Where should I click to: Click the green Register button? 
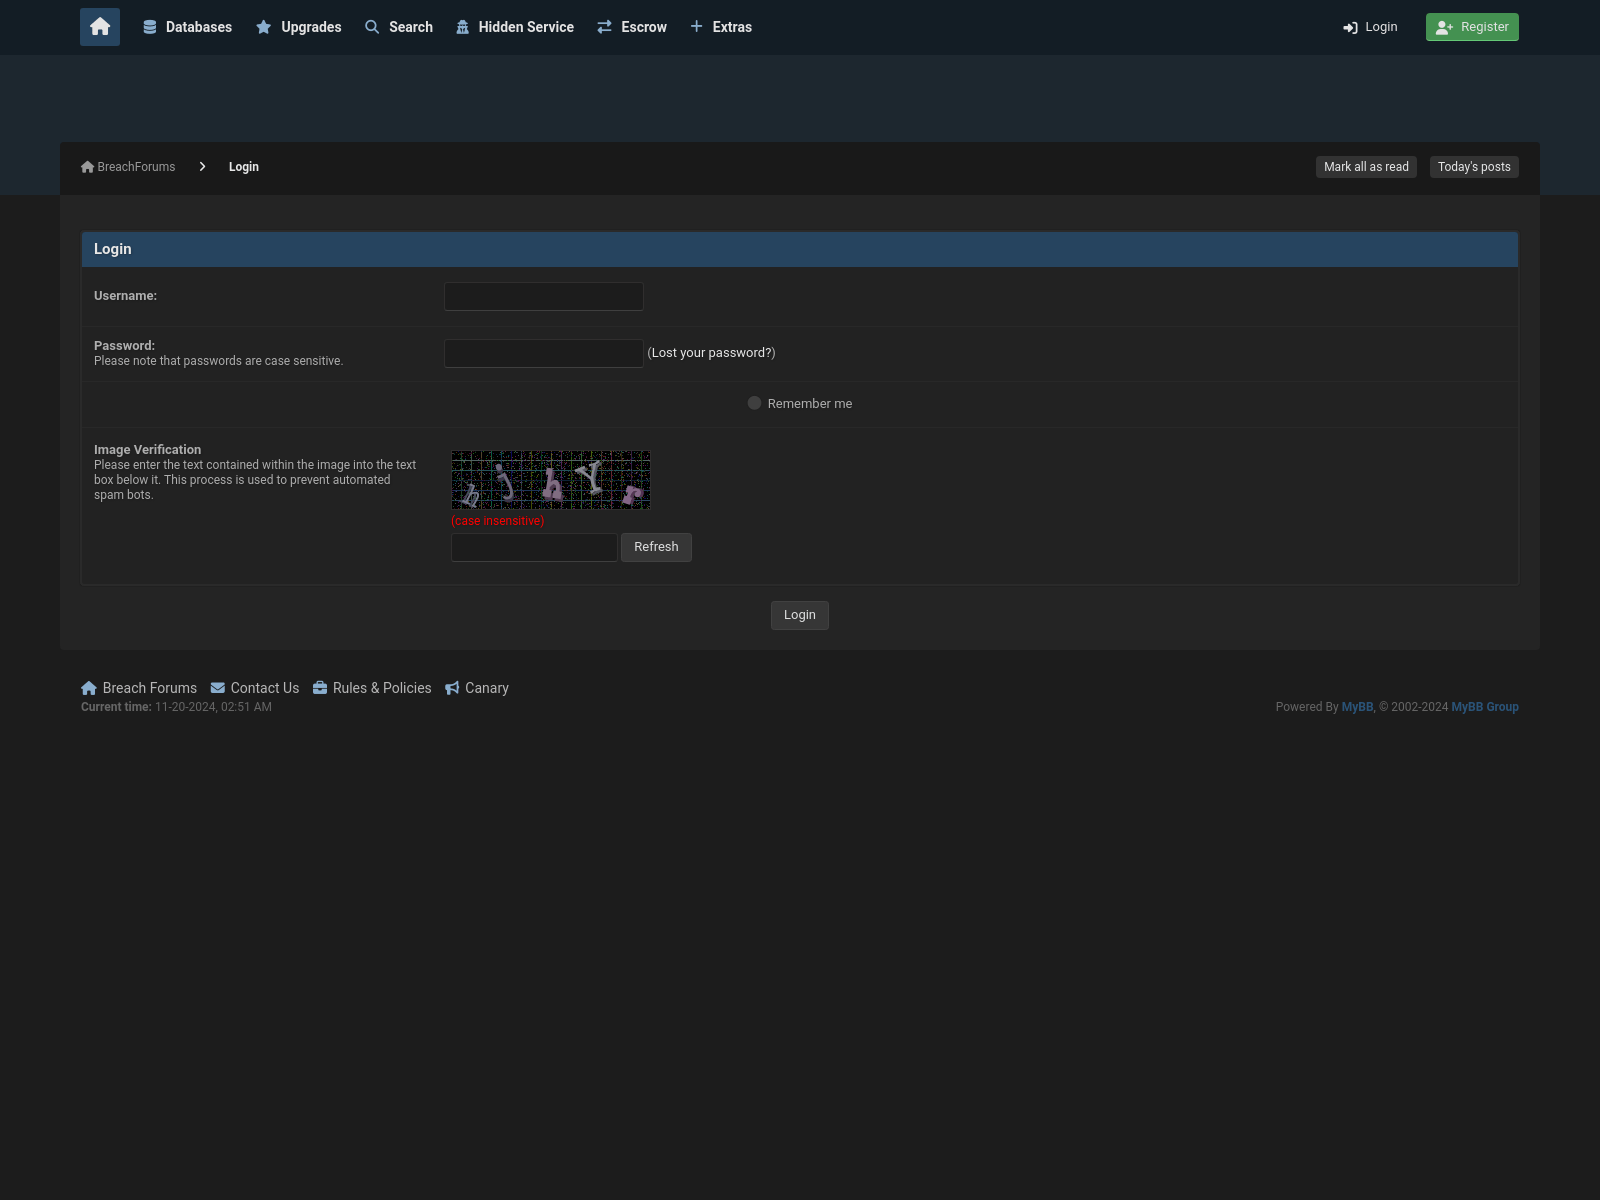[x=1472, y=27]
